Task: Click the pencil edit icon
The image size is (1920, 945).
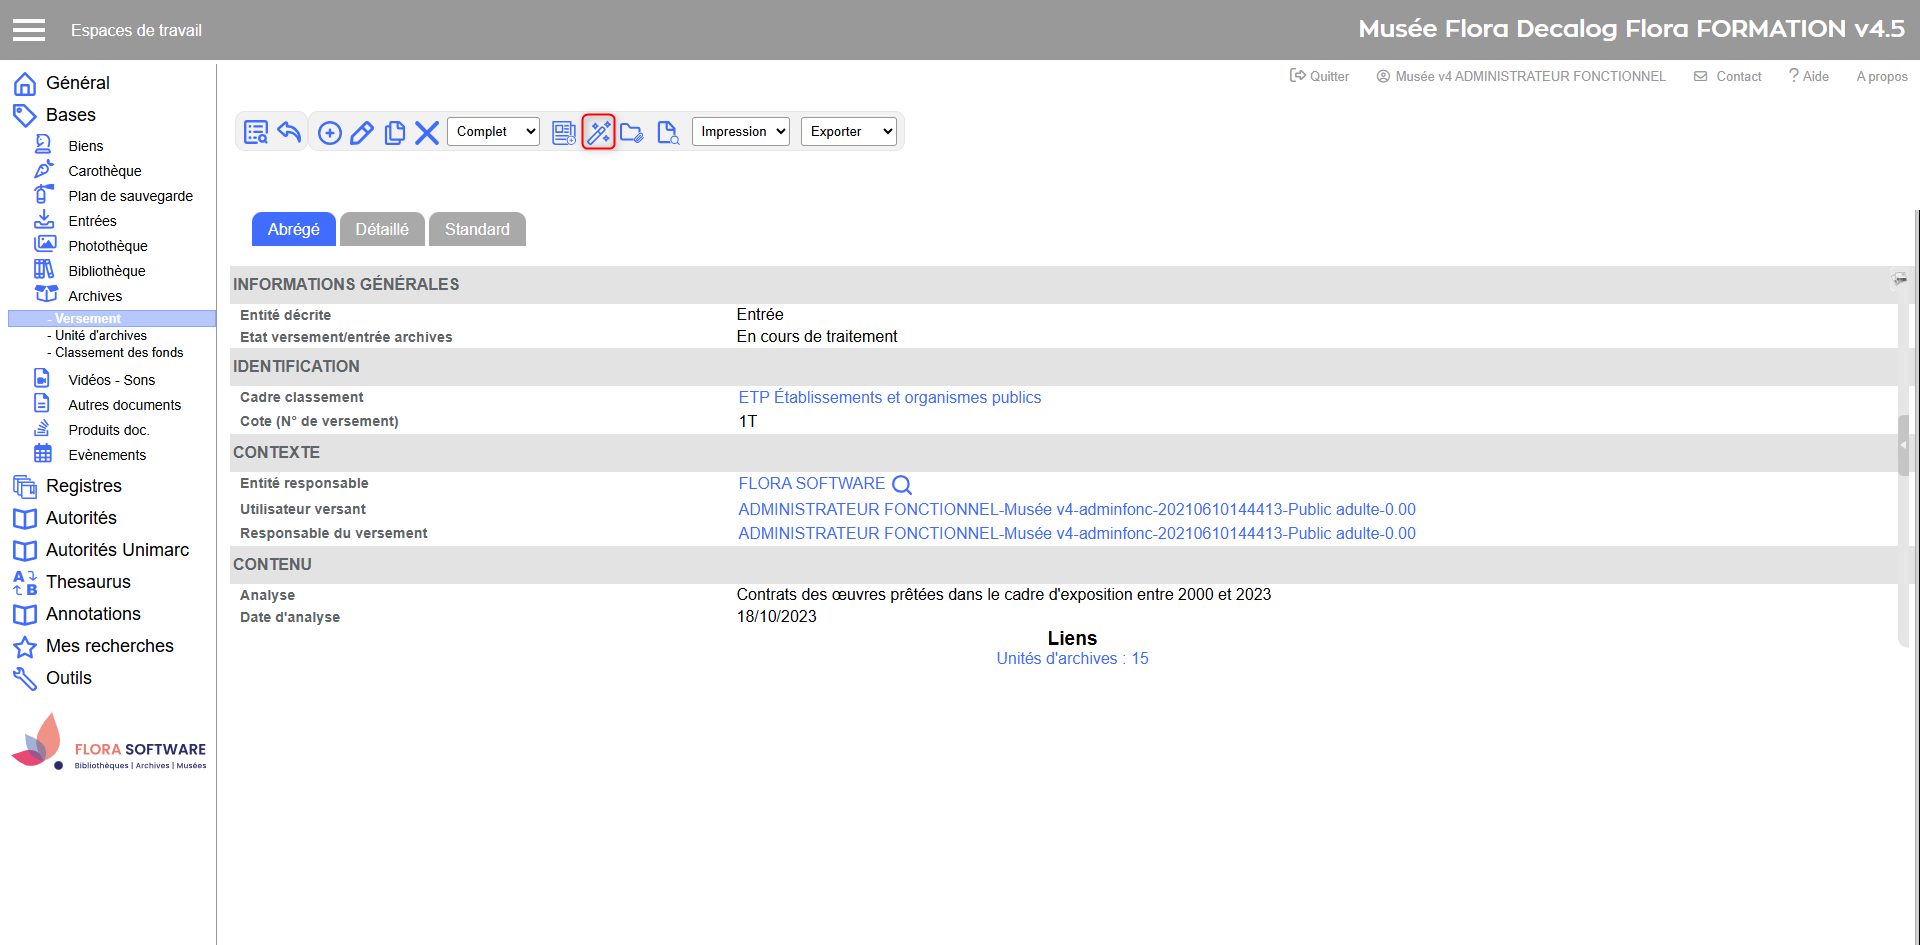Action: tap(362, 132)
